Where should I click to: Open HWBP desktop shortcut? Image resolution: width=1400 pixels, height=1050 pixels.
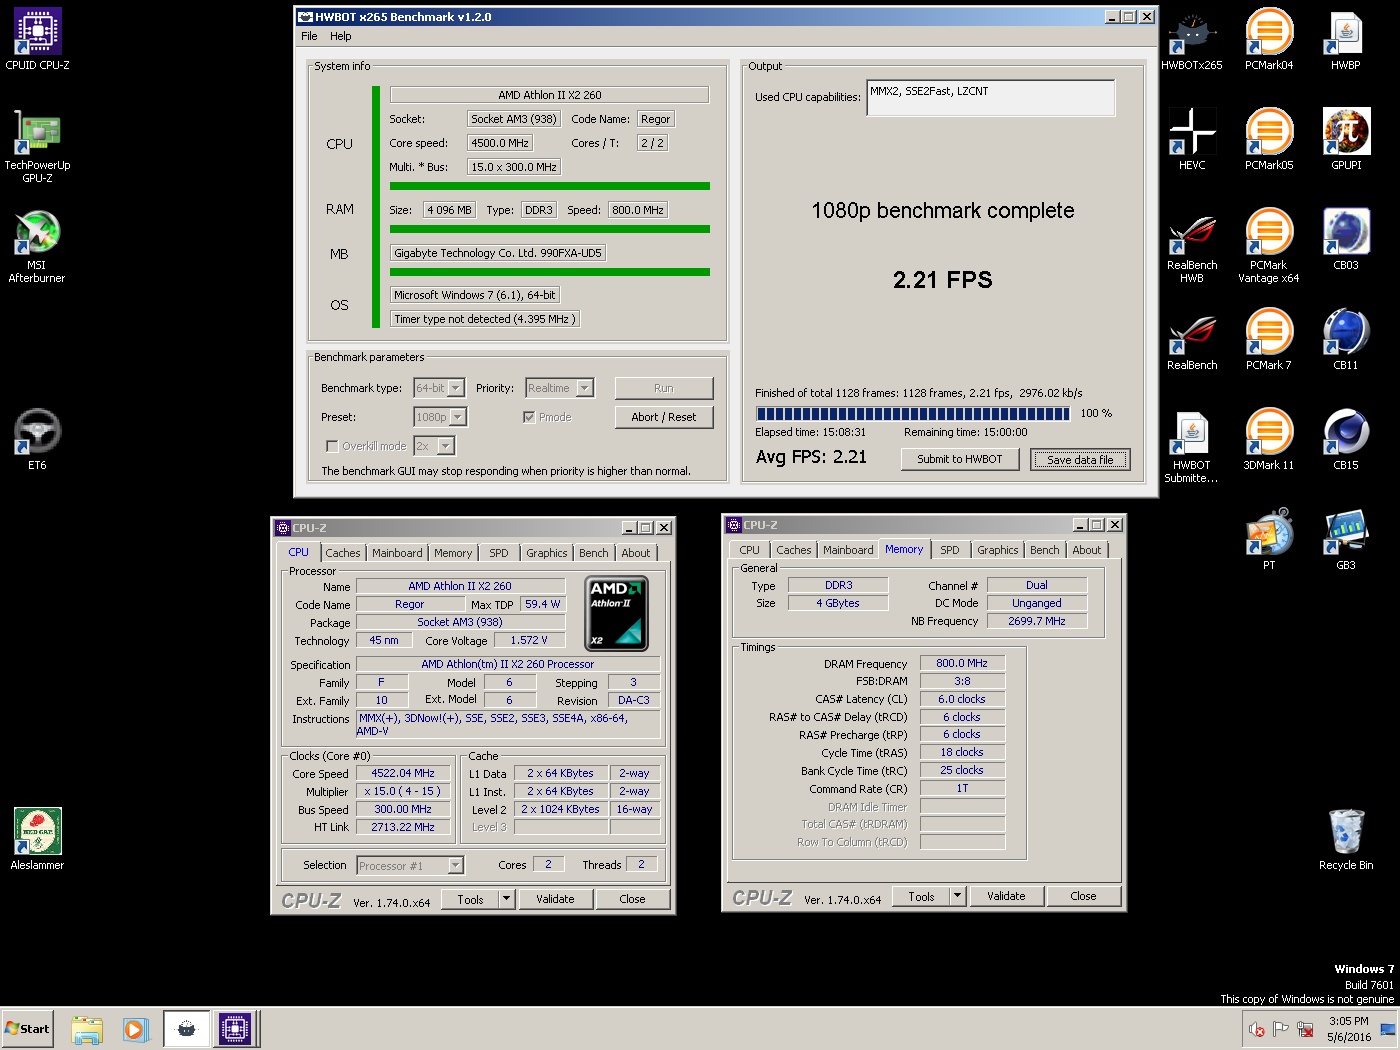[1346, 39]
